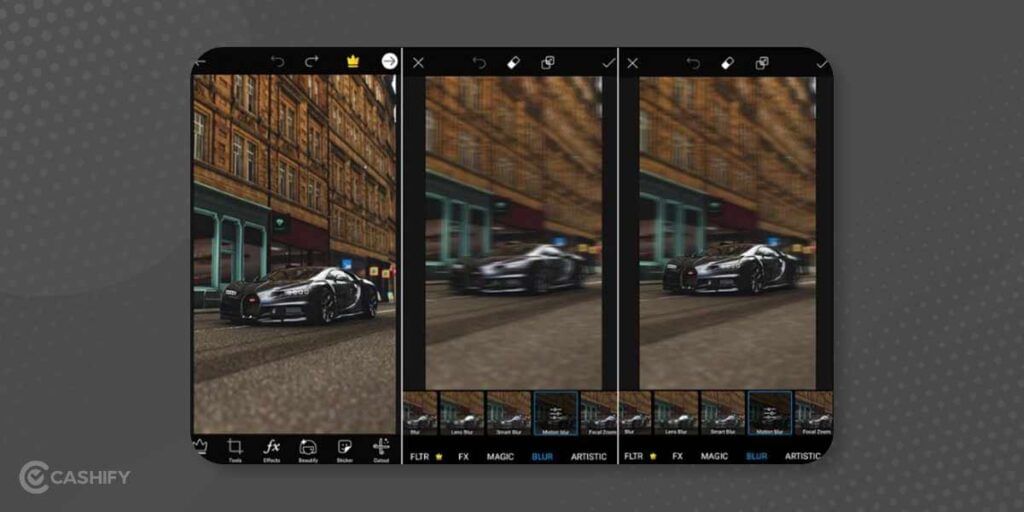This screenshot has width=1024, height=512.
Task: Switch to the ARTISTIC tab in the rightmost screen
Action: point(803,456)
